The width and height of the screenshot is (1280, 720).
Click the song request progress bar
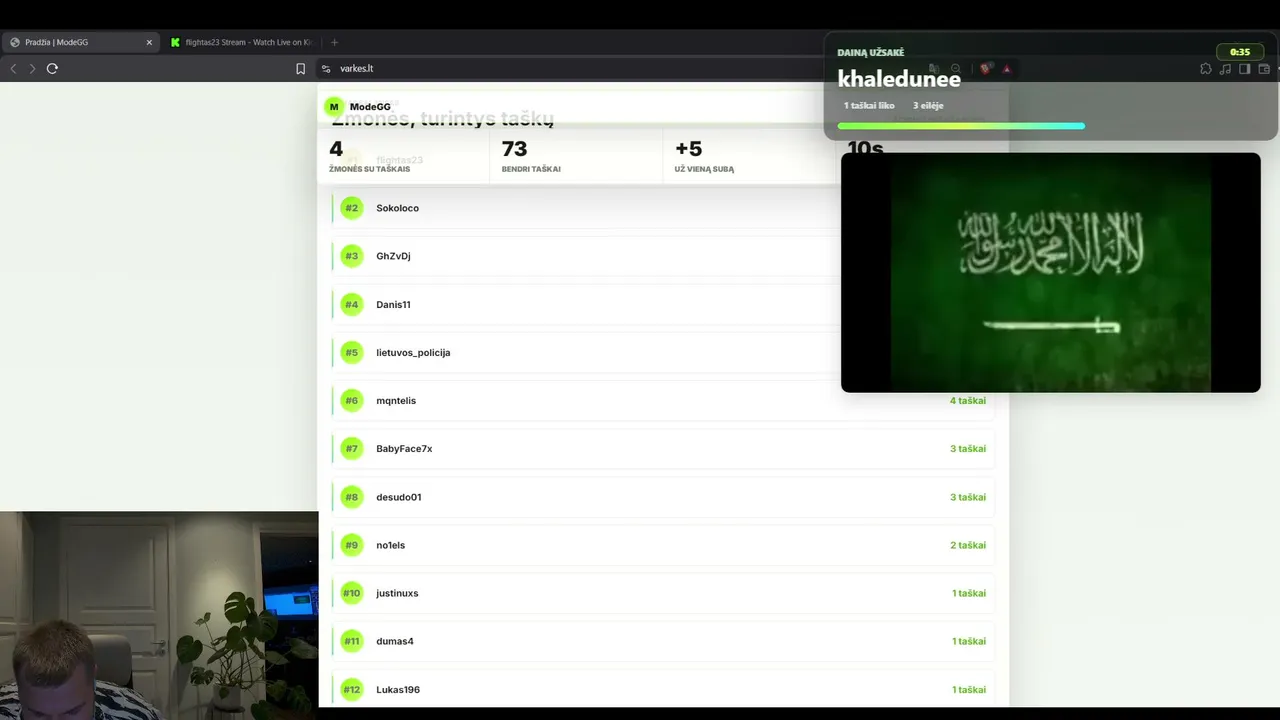pos(961,126)
